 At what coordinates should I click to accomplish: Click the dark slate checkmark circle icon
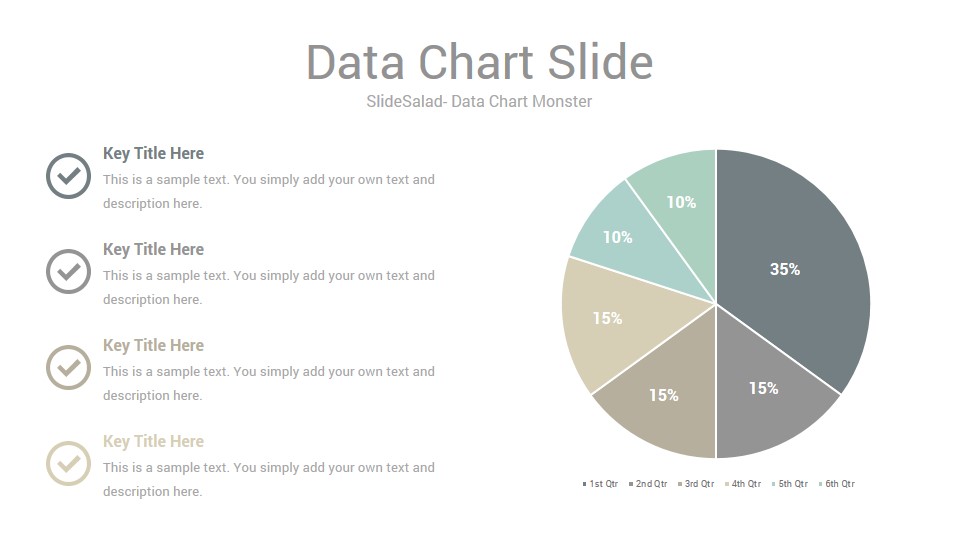(69, 176)
